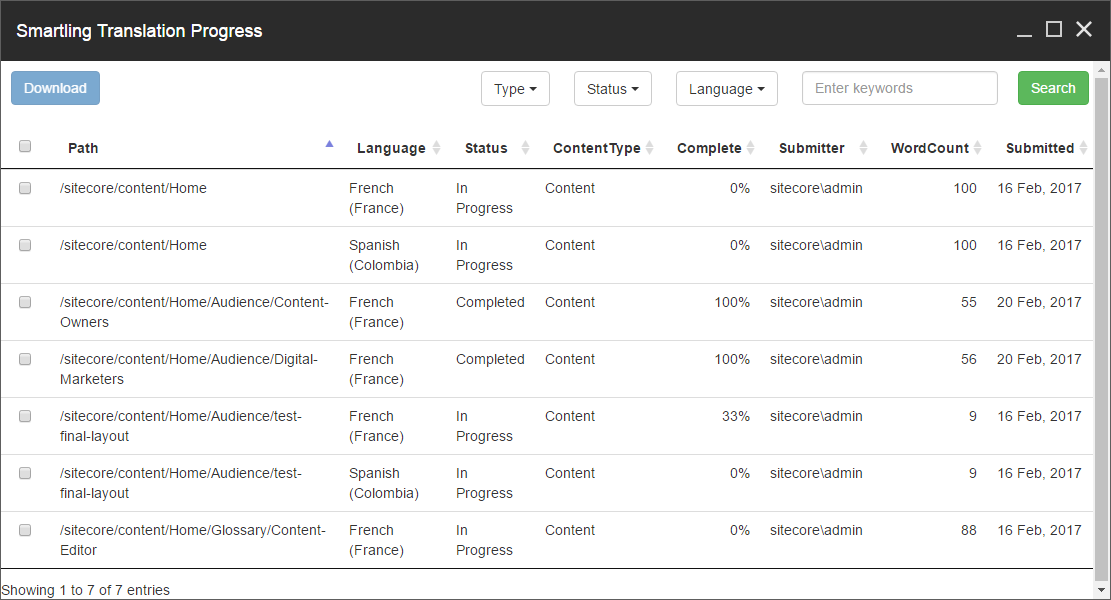Click the word count 55 cell
The height and width of the screenshot is (600, 1111).
(x=969, y=302)
